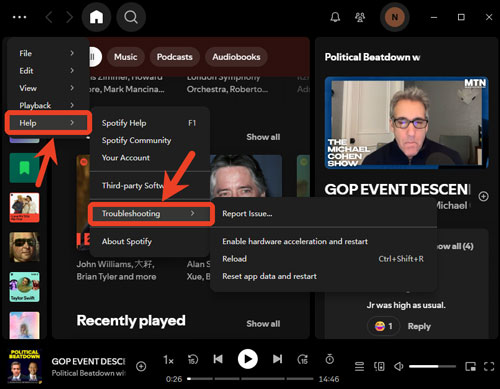500x389 pixels.
Task: Enter full screen mode
Action: coord(489,367)
